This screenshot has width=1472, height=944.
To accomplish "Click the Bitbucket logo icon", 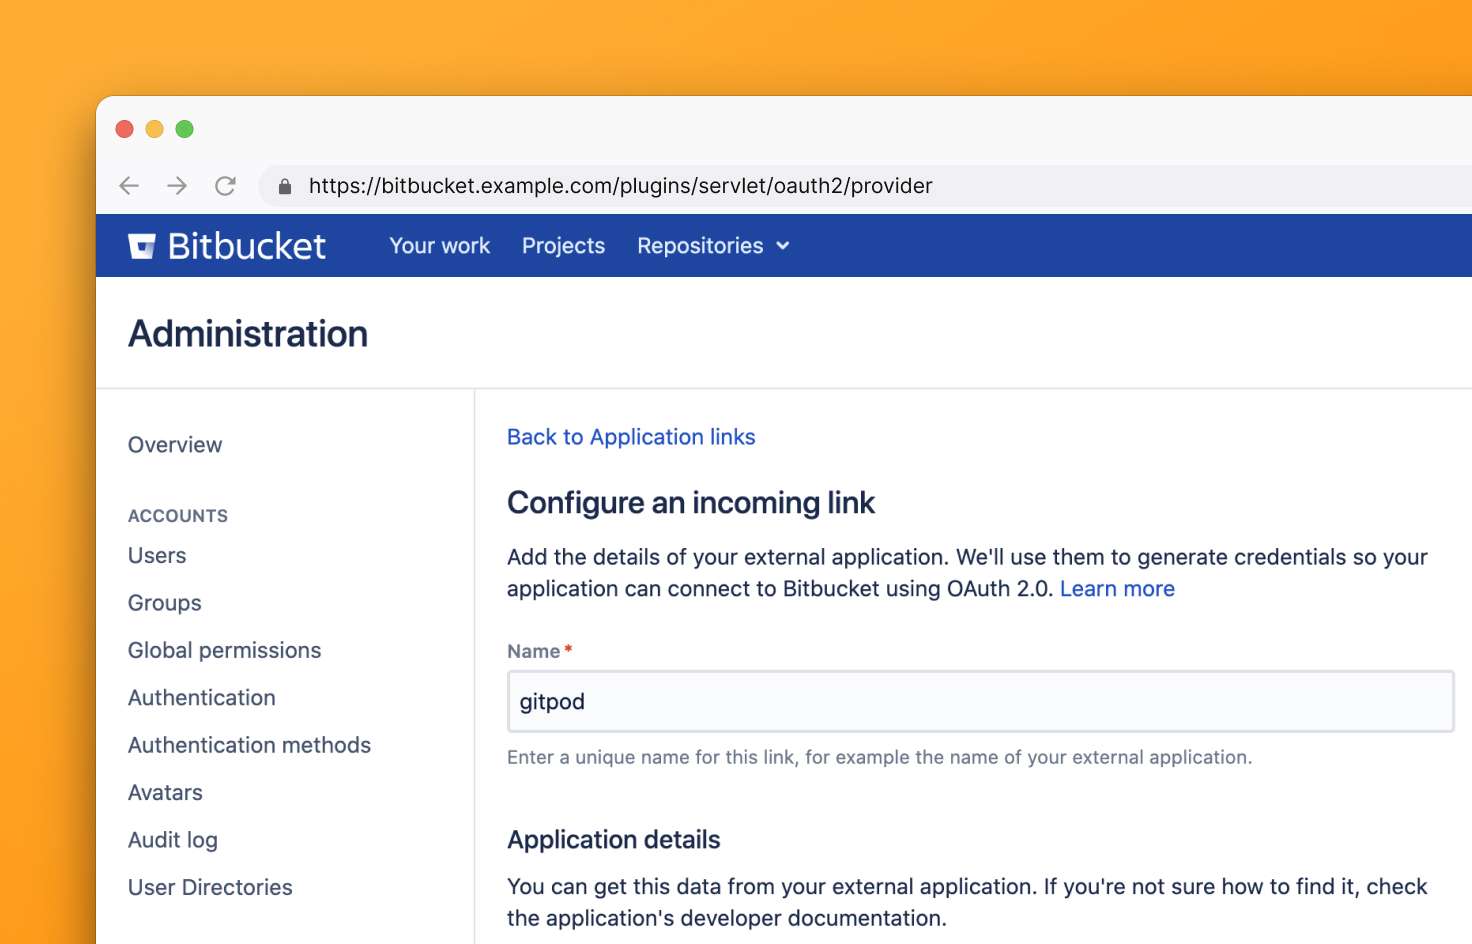I will 142,246.
